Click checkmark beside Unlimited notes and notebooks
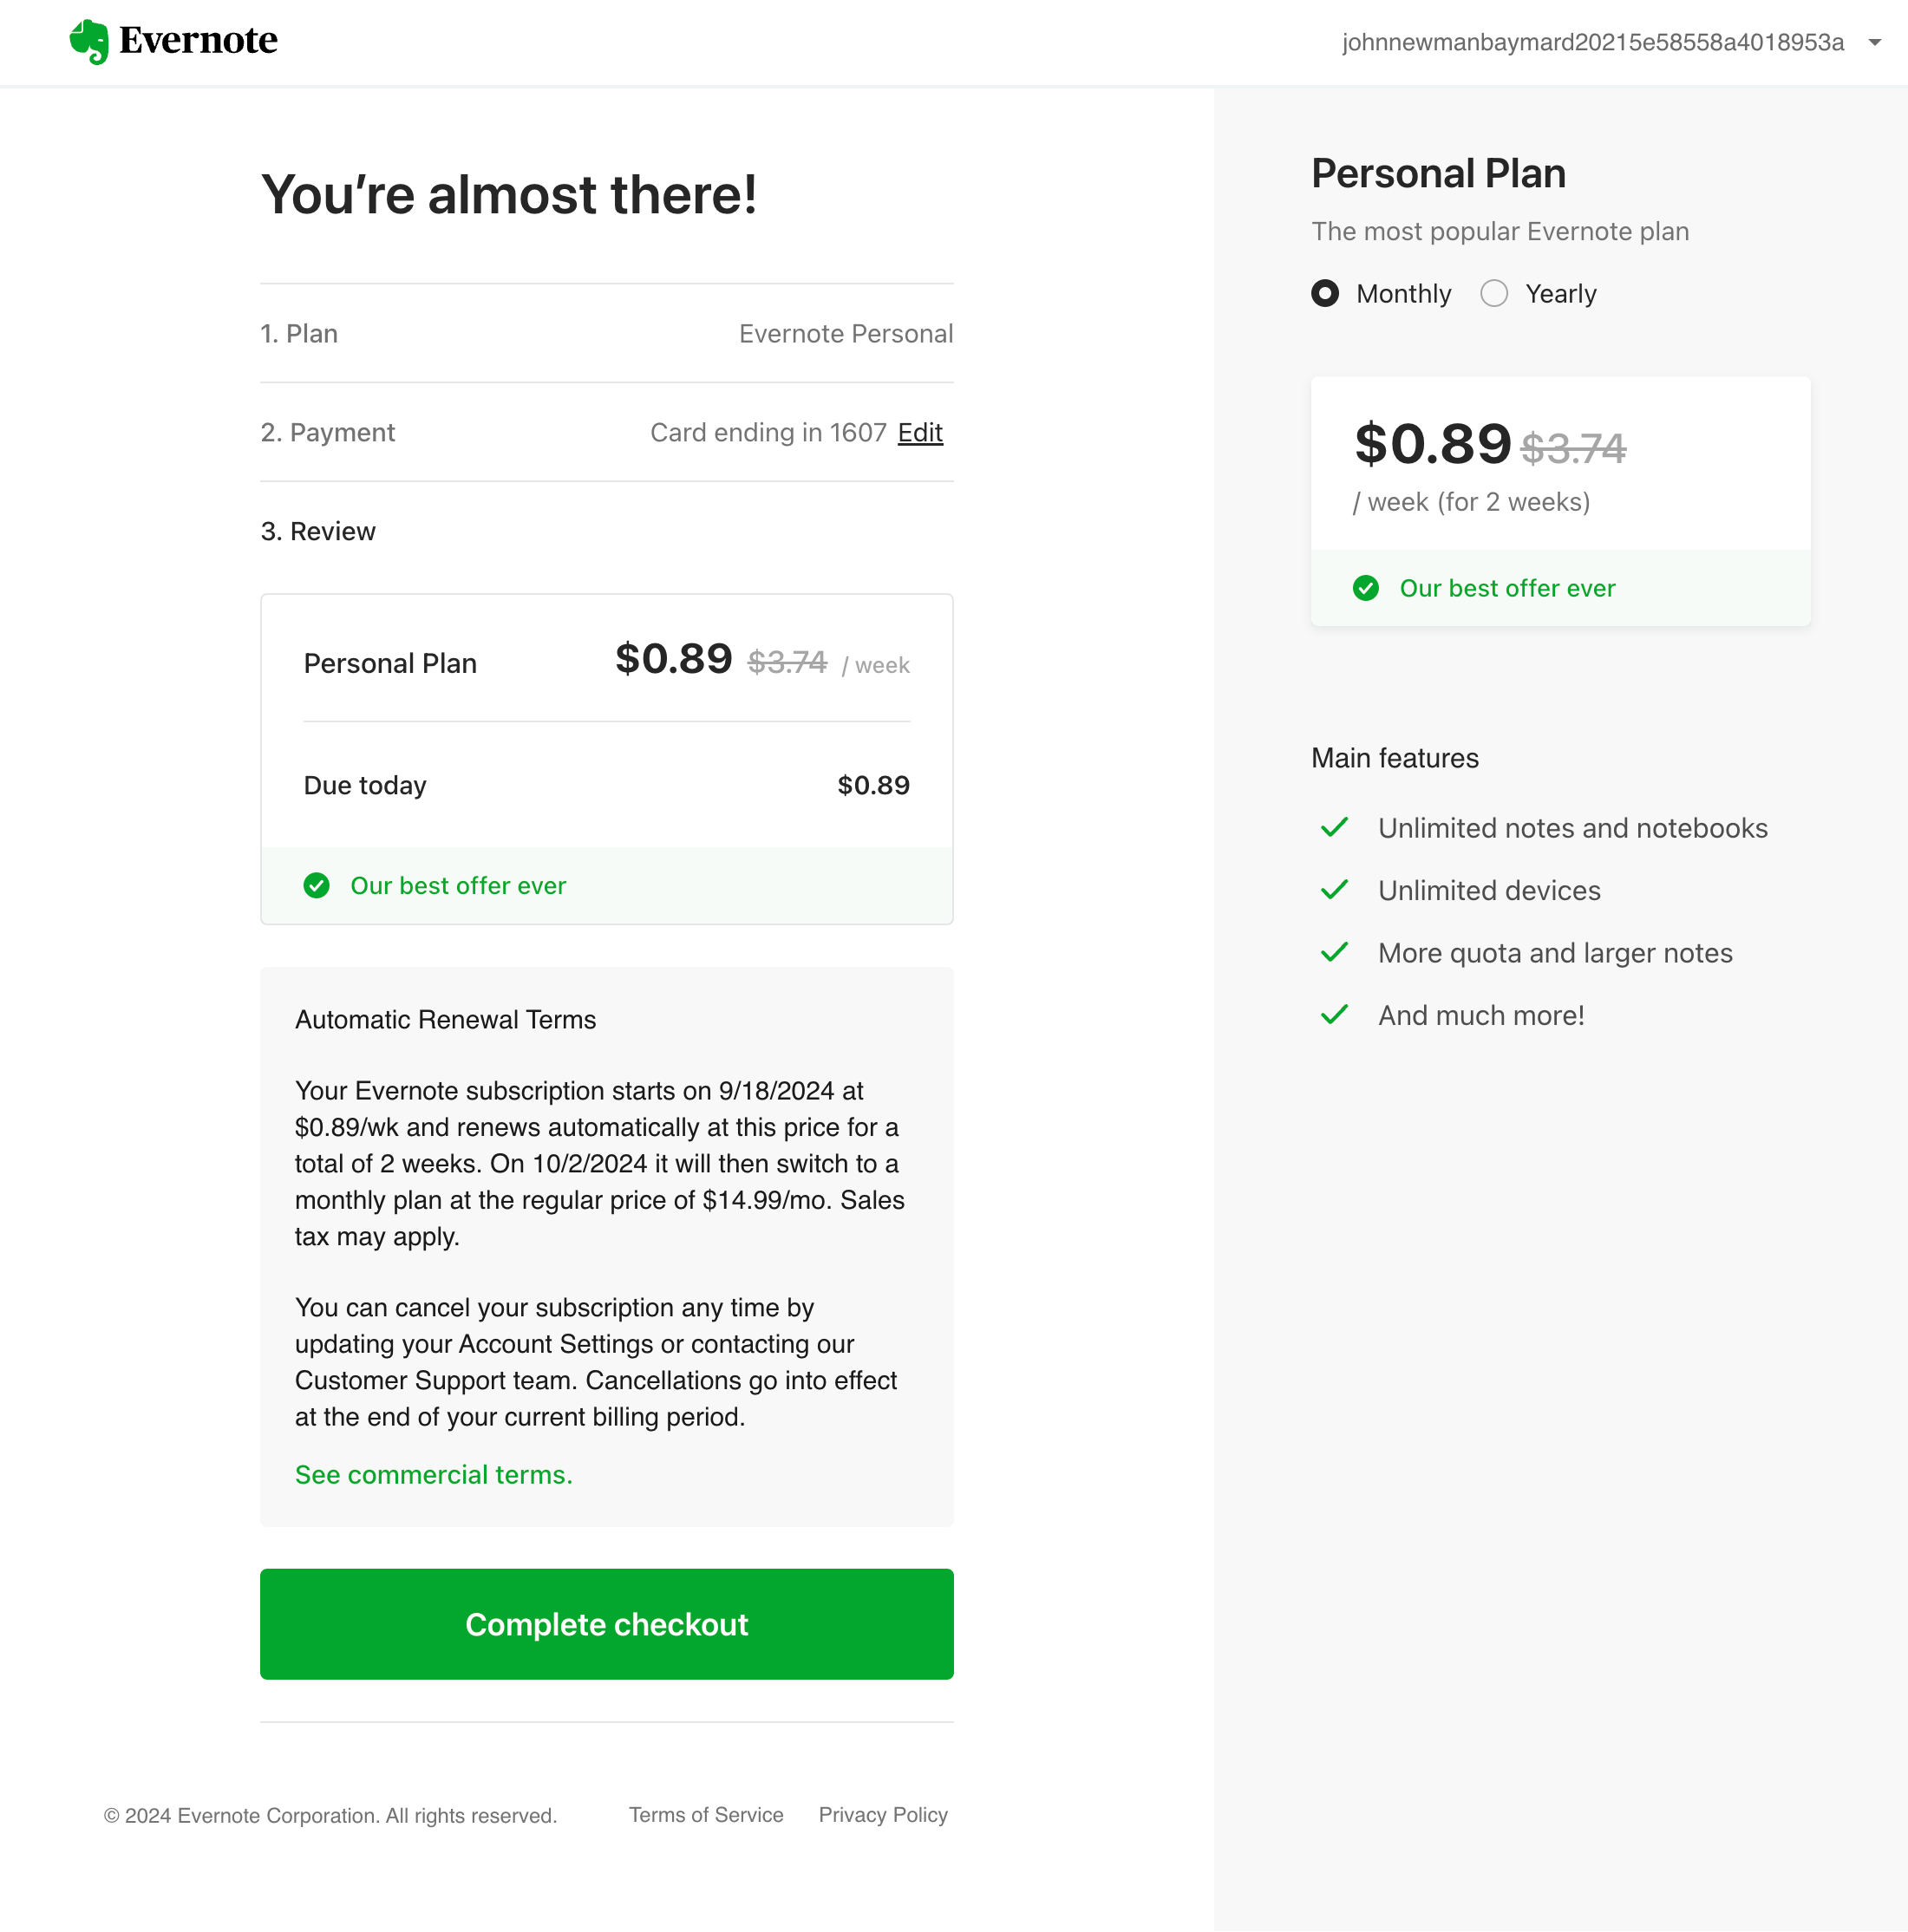 click(1334, 828)
